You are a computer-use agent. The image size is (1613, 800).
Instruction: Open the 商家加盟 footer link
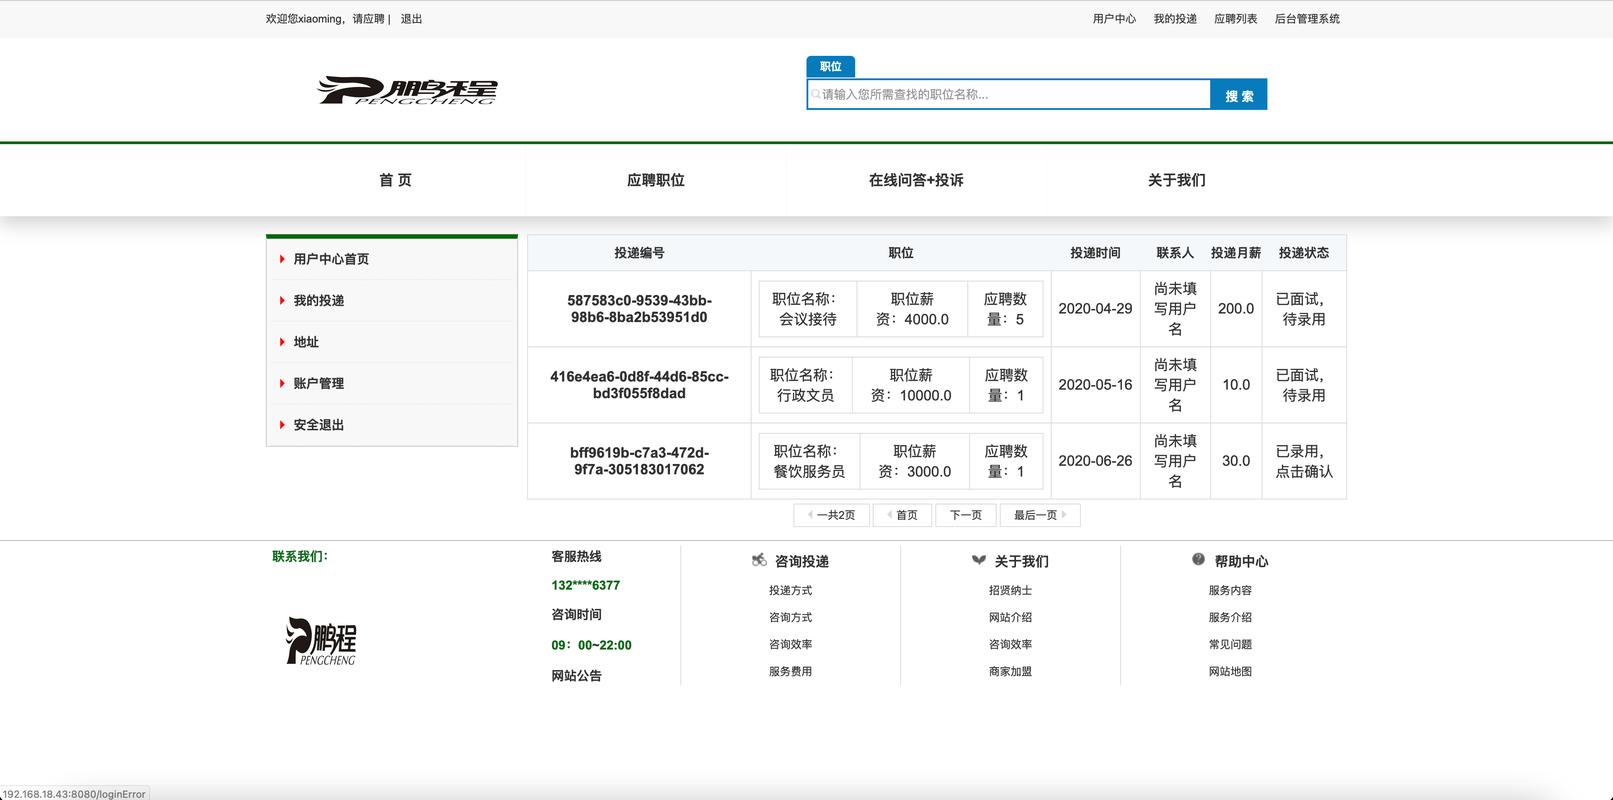click(x=1010, y=672)
